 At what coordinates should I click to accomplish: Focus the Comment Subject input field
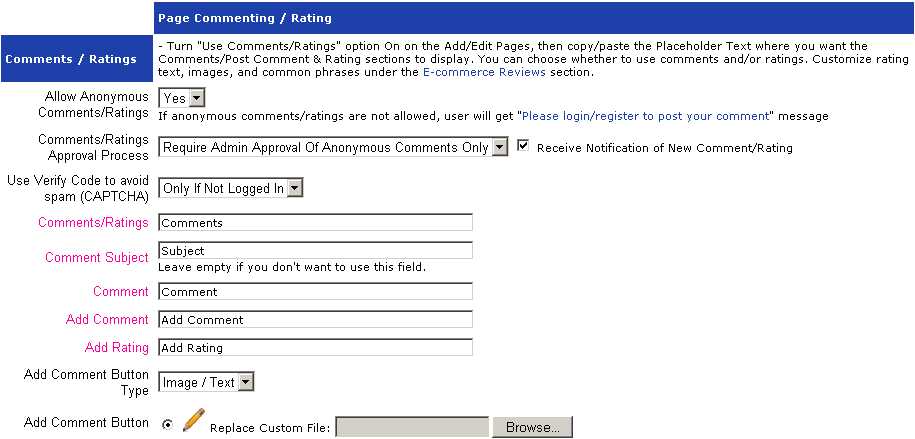point(316,250)
